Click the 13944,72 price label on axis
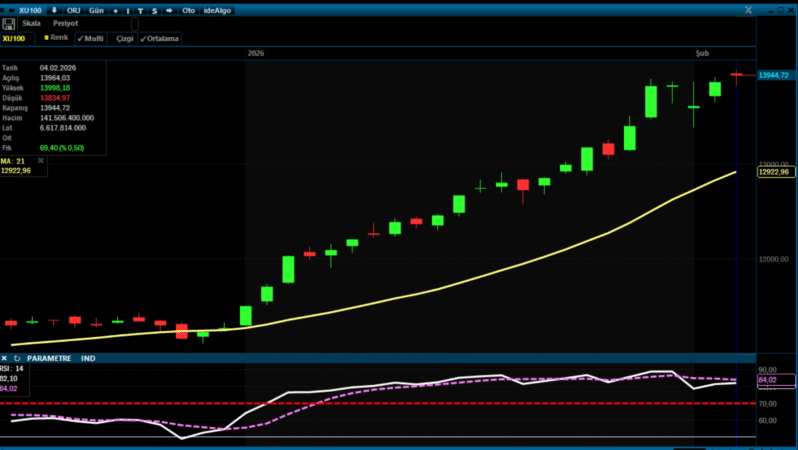Screen dimensions: 798x450 775,75
